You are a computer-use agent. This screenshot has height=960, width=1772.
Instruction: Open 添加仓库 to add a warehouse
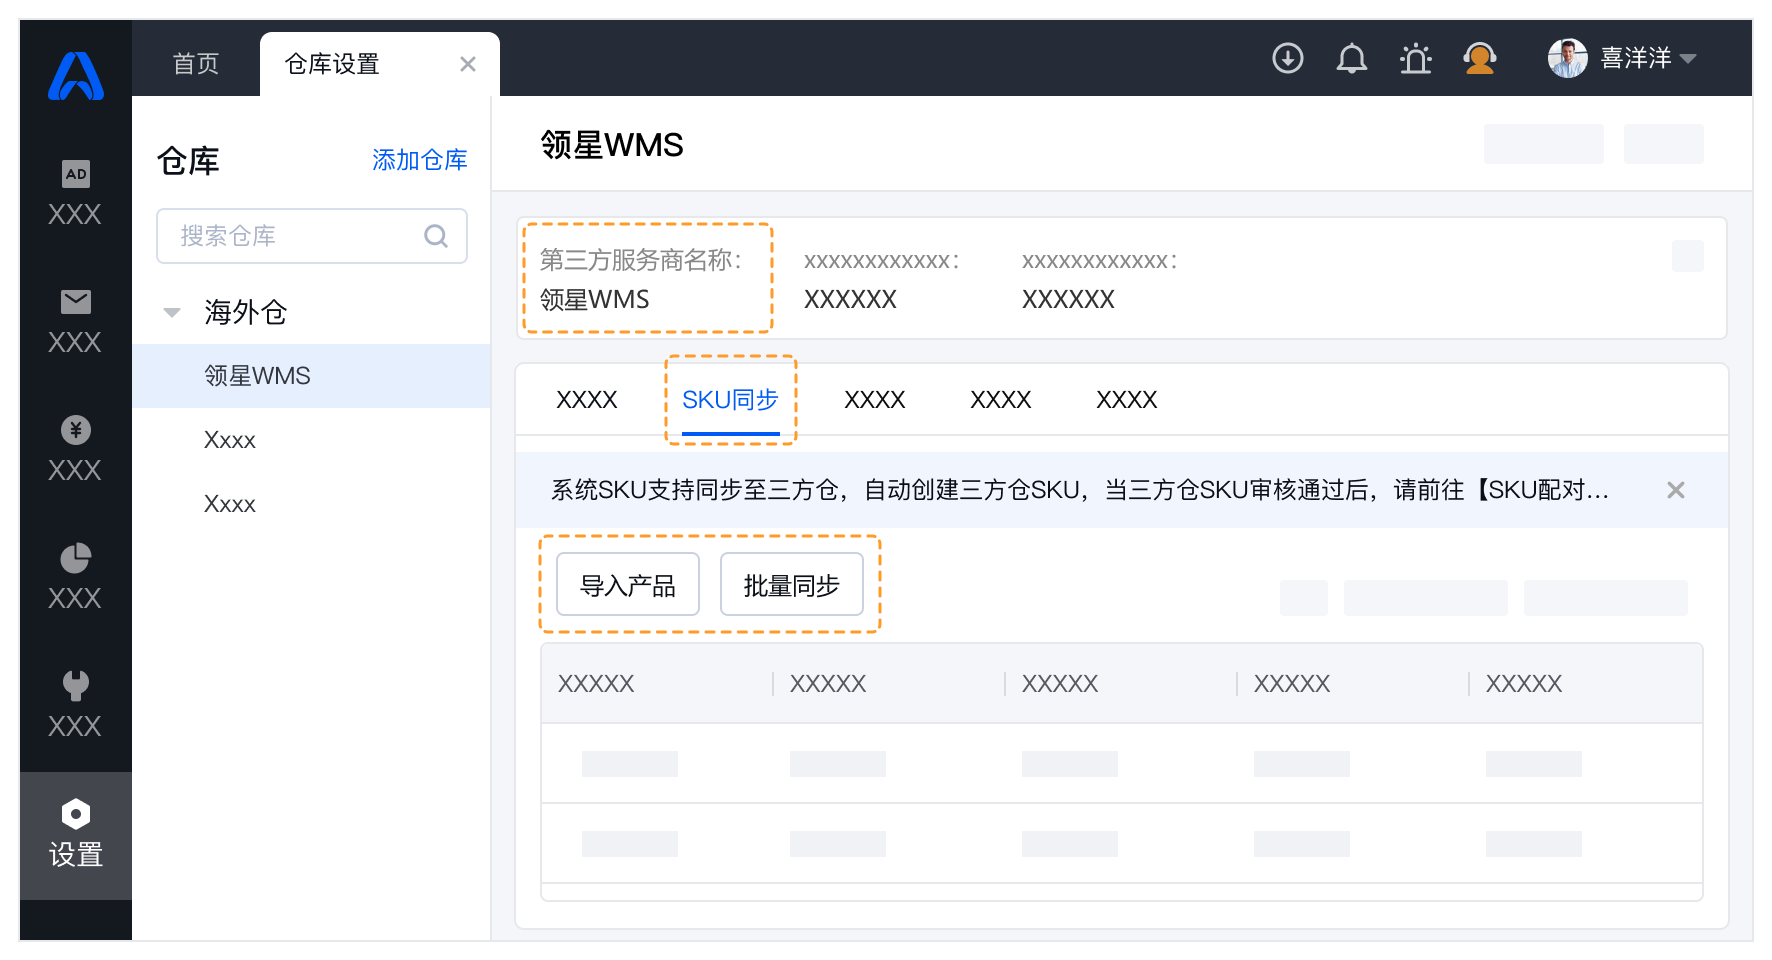pyautogui.click(x=419, y=160)
